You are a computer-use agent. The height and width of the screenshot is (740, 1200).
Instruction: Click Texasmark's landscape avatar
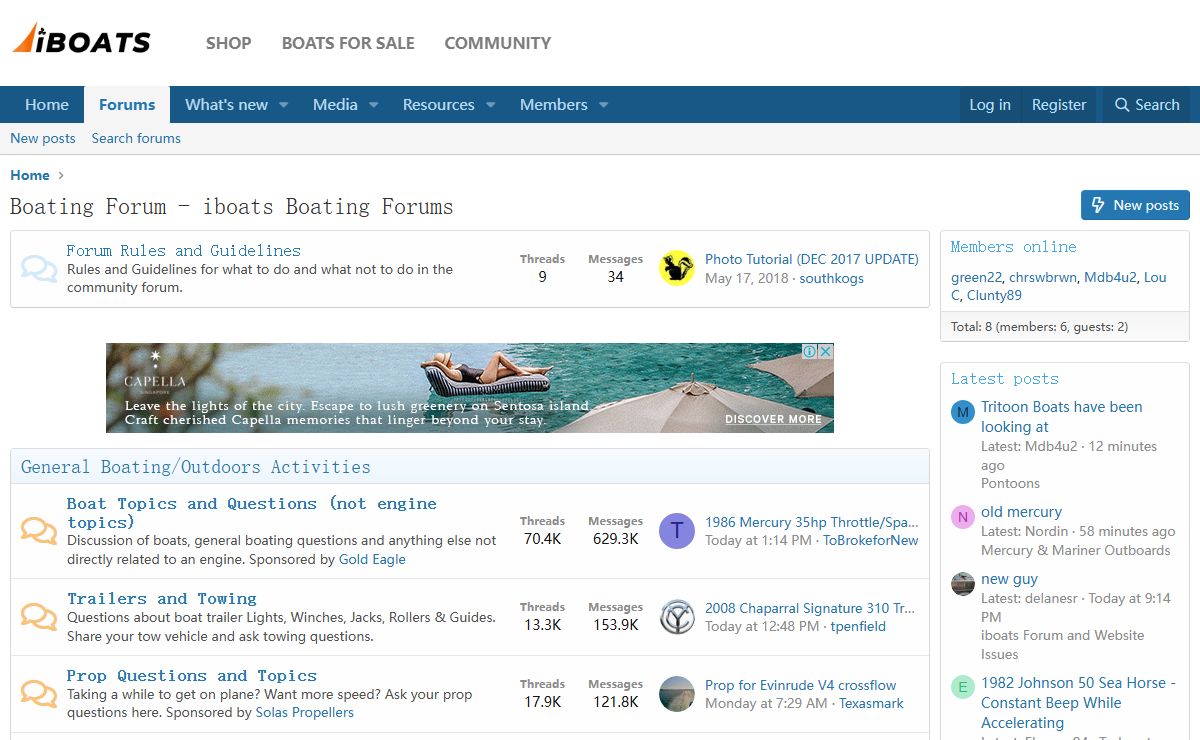pyautogui.click(x=677, y=694)
